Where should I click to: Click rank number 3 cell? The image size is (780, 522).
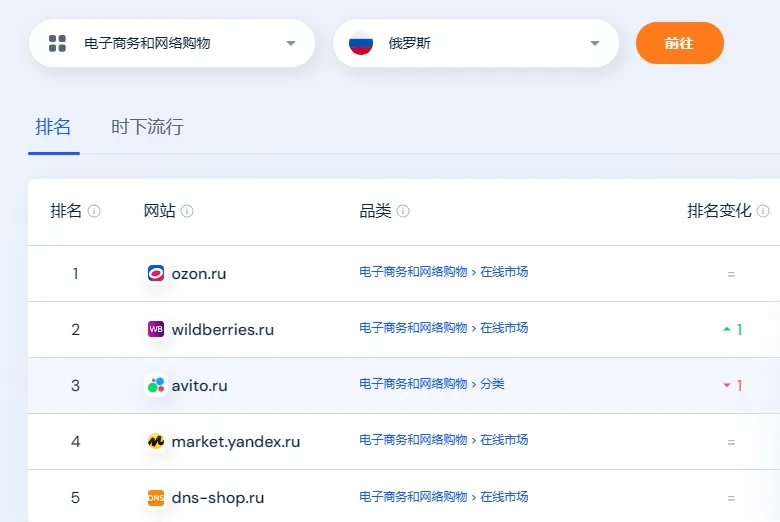(76, 386)
